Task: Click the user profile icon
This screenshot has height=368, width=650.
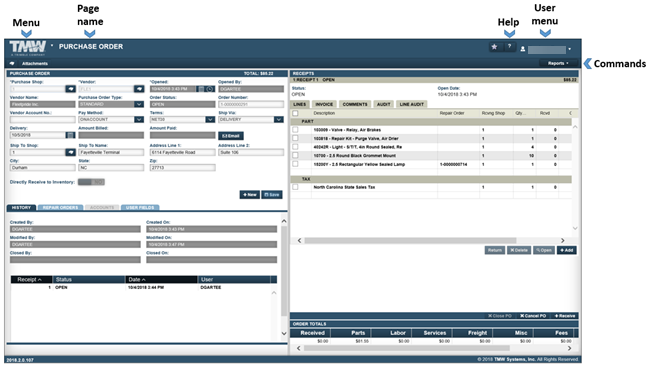Action: (x=523, y=49)
